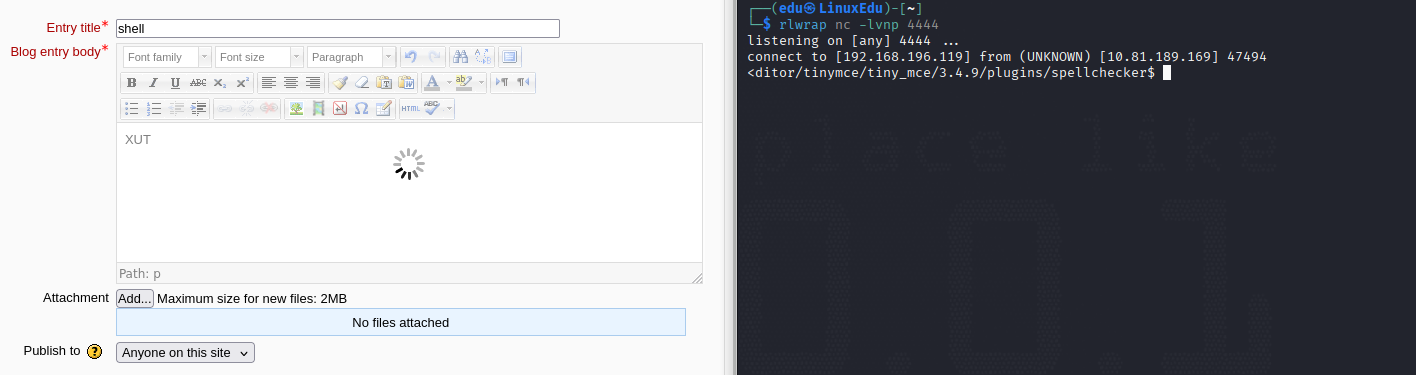Insert an ordered numbered list
Viewport: 1416px width, 375px height.
click(154, 109)
